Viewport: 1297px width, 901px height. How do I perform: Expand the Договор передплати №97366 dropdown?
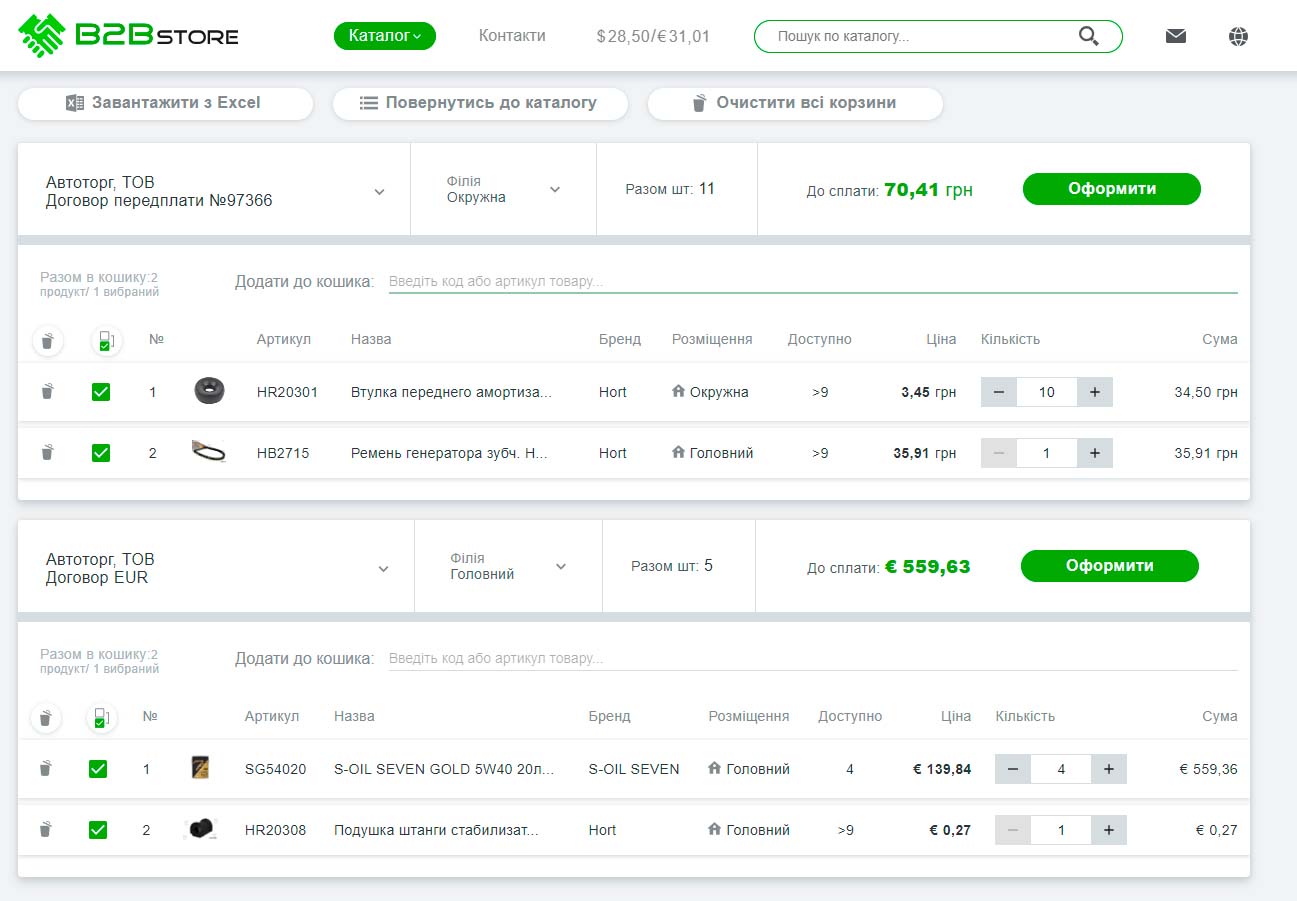pos(379,192)
